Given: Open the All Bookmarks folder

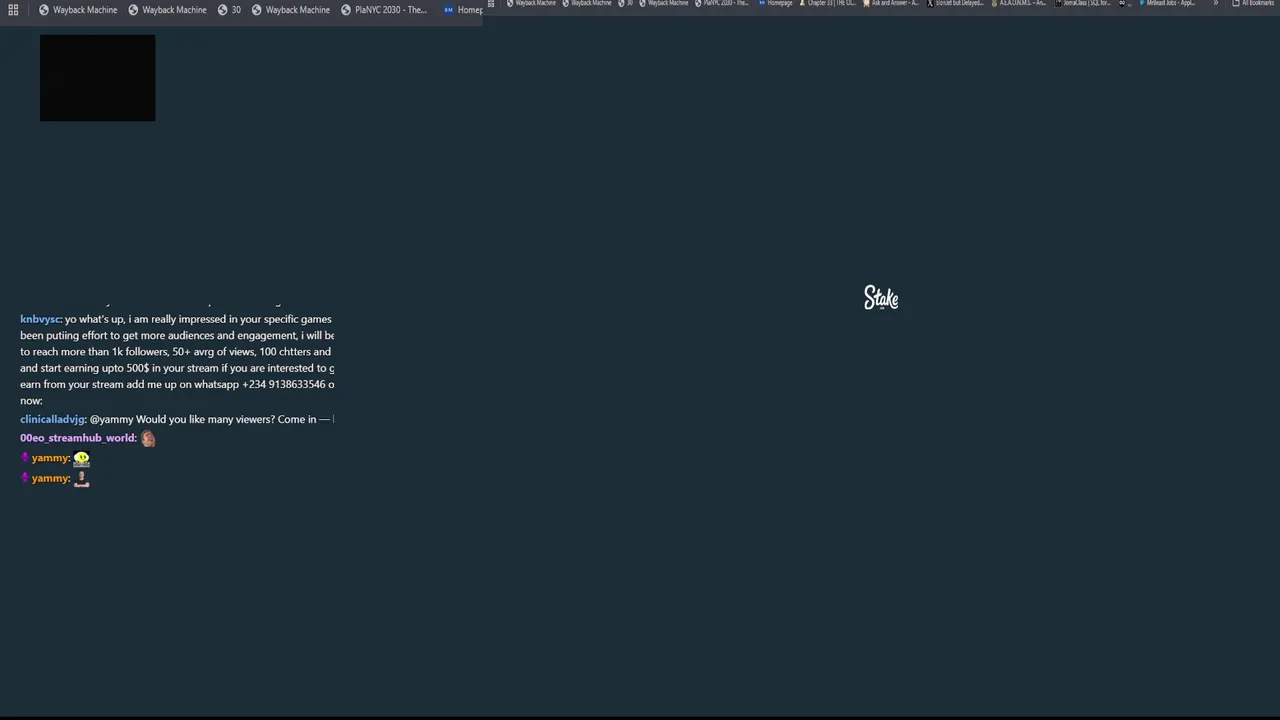Looking at the screenshot, I should tap(1253, 3).
